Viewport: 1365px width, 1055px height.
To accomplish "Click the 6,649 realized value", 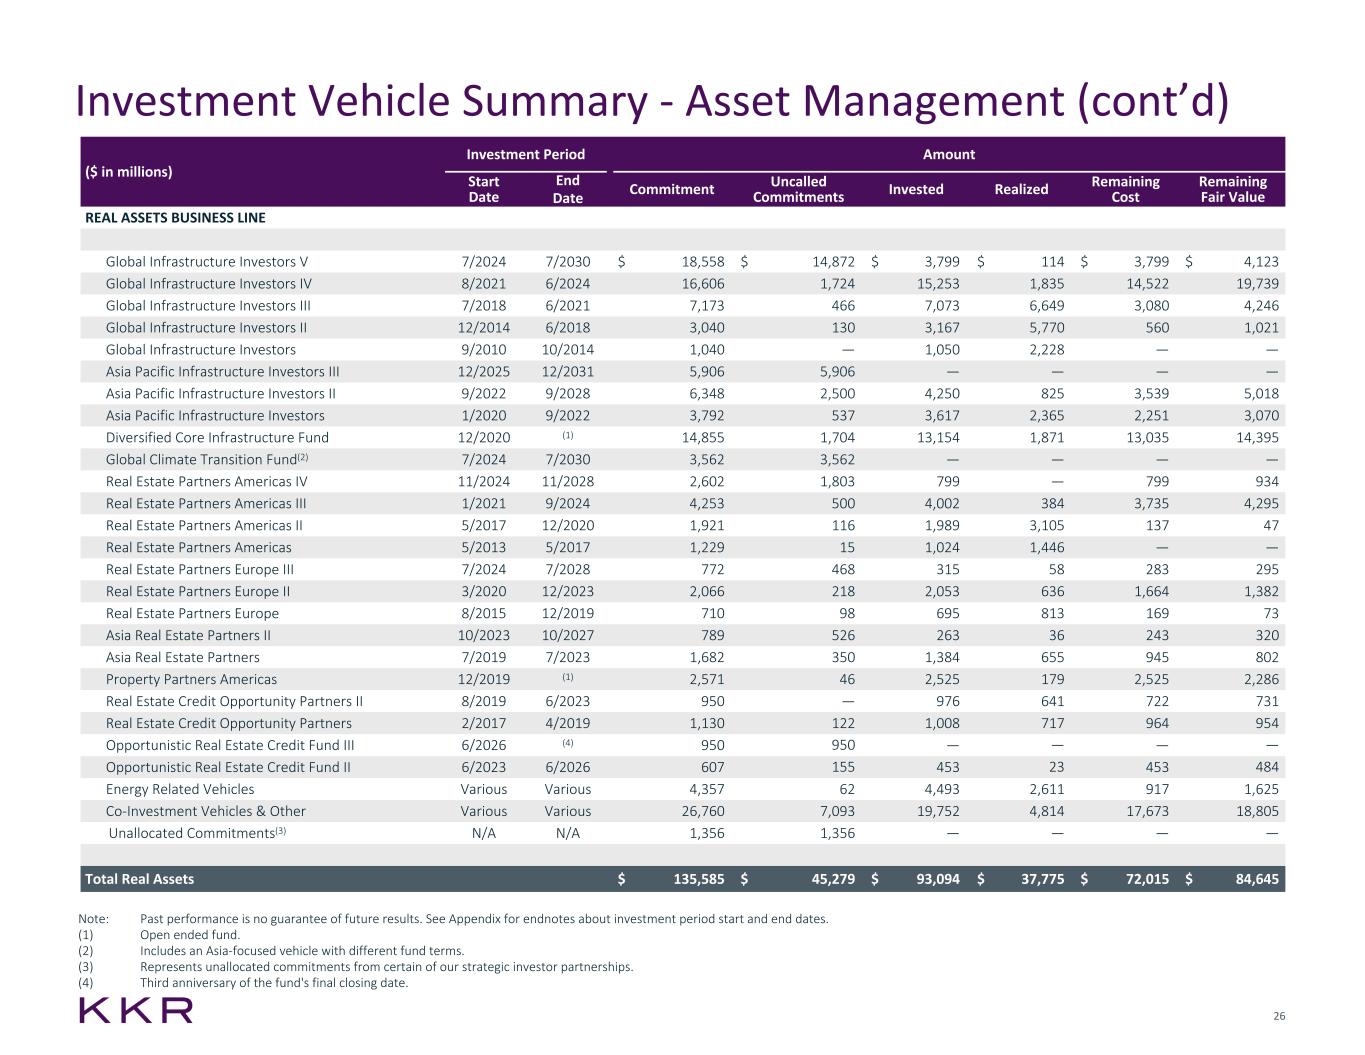I will [x=1046, y=306].
